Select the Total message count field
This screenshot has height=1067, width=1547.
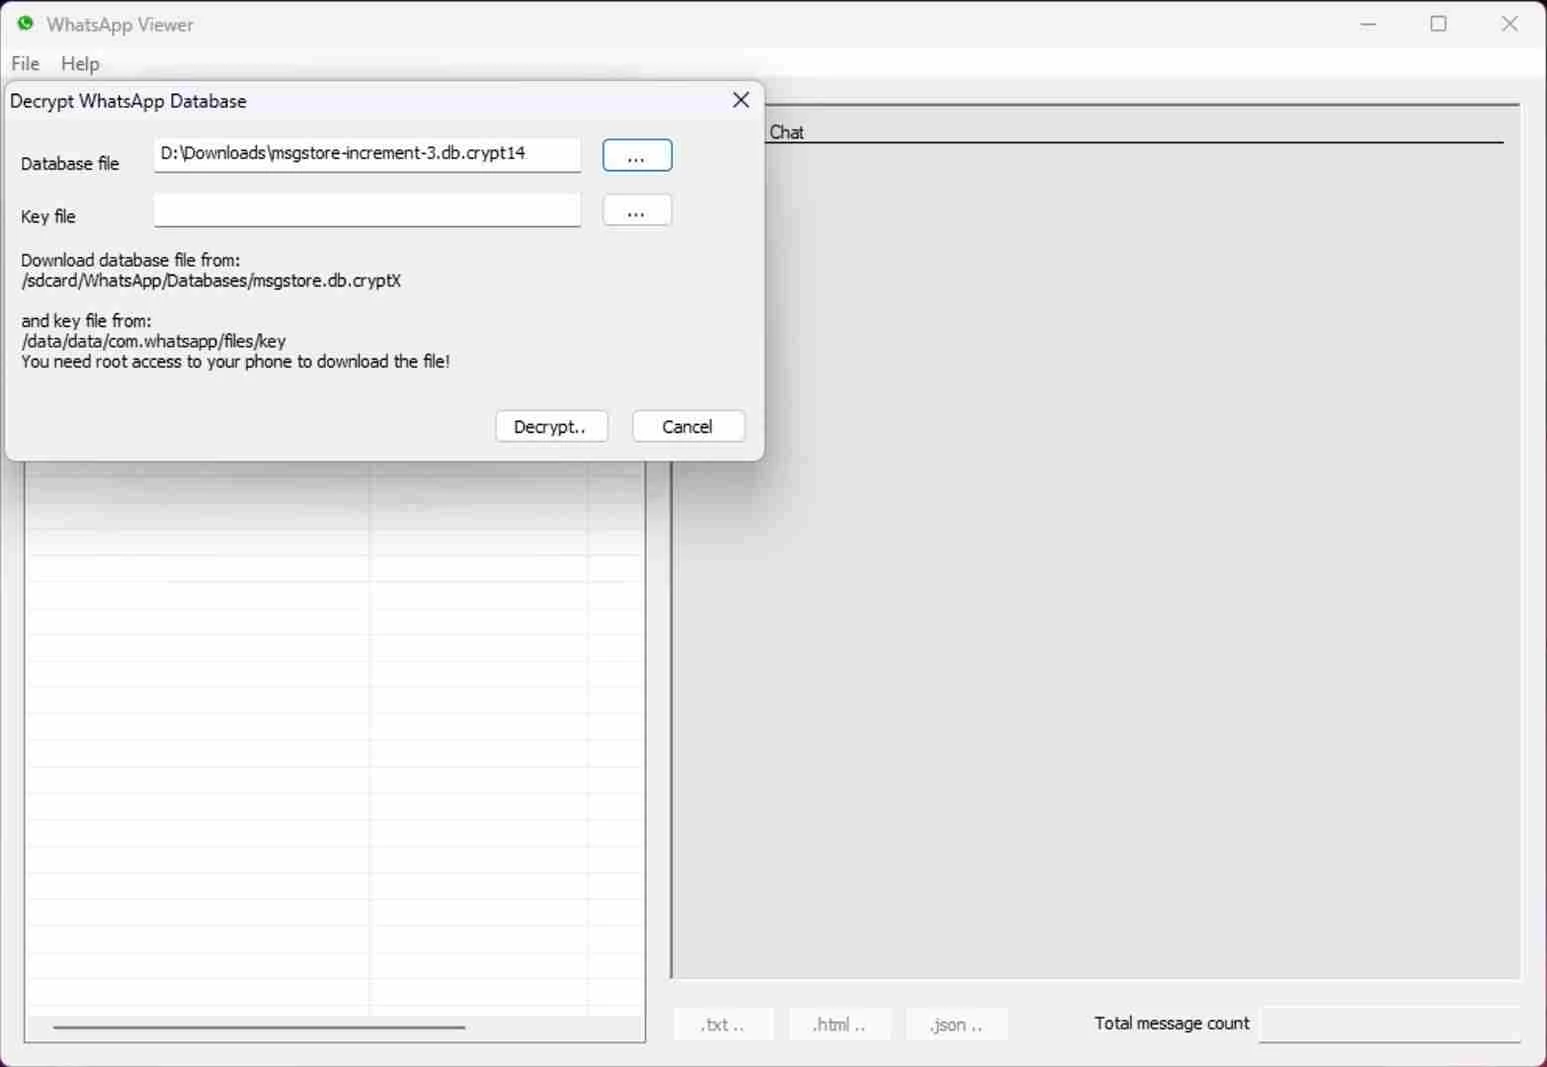[x=1388, y=1024]
